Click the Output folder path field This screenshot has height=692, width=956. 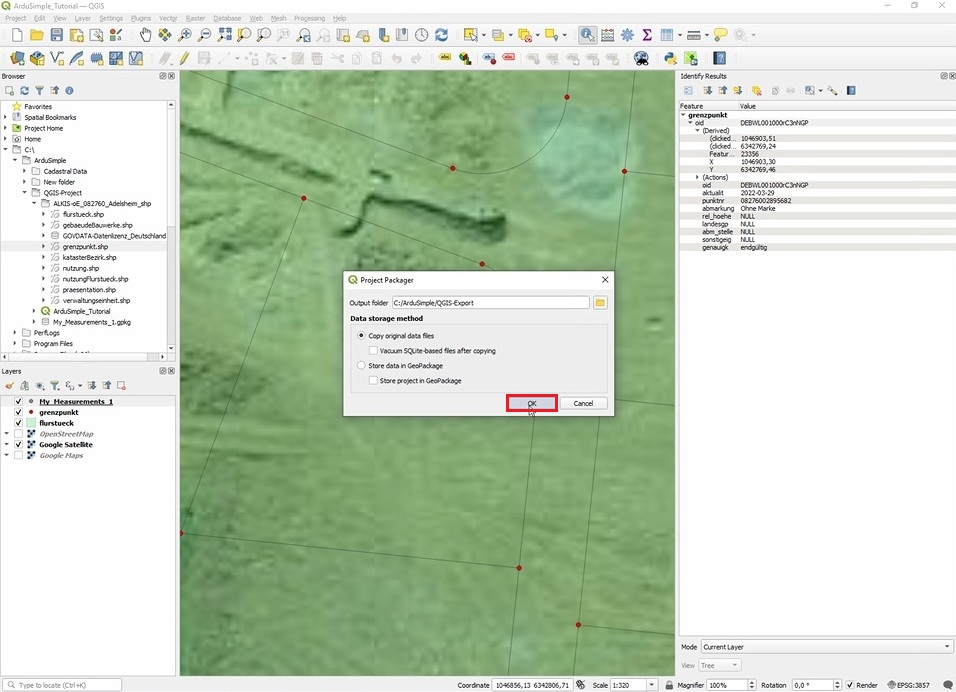pos(490,302)
